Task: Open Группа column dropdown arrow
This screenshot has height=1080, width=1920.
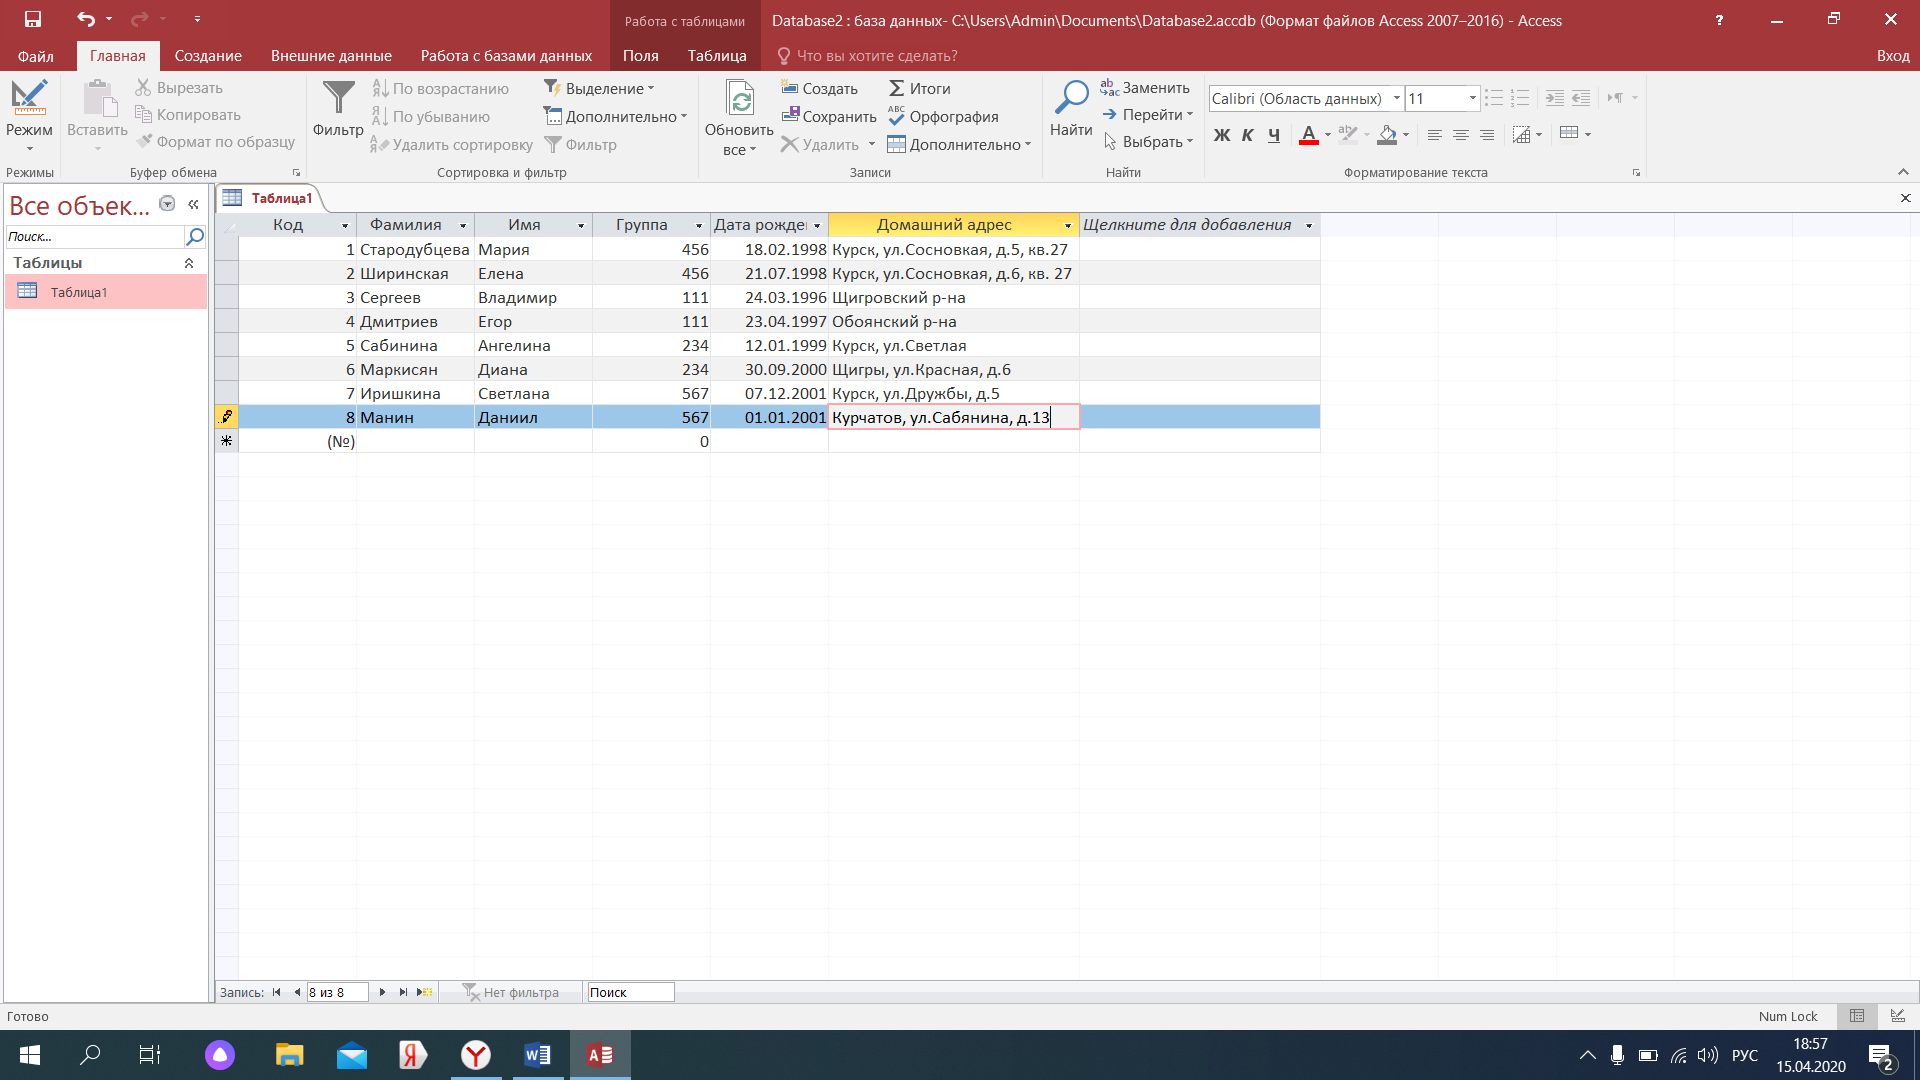Action: 699,226
